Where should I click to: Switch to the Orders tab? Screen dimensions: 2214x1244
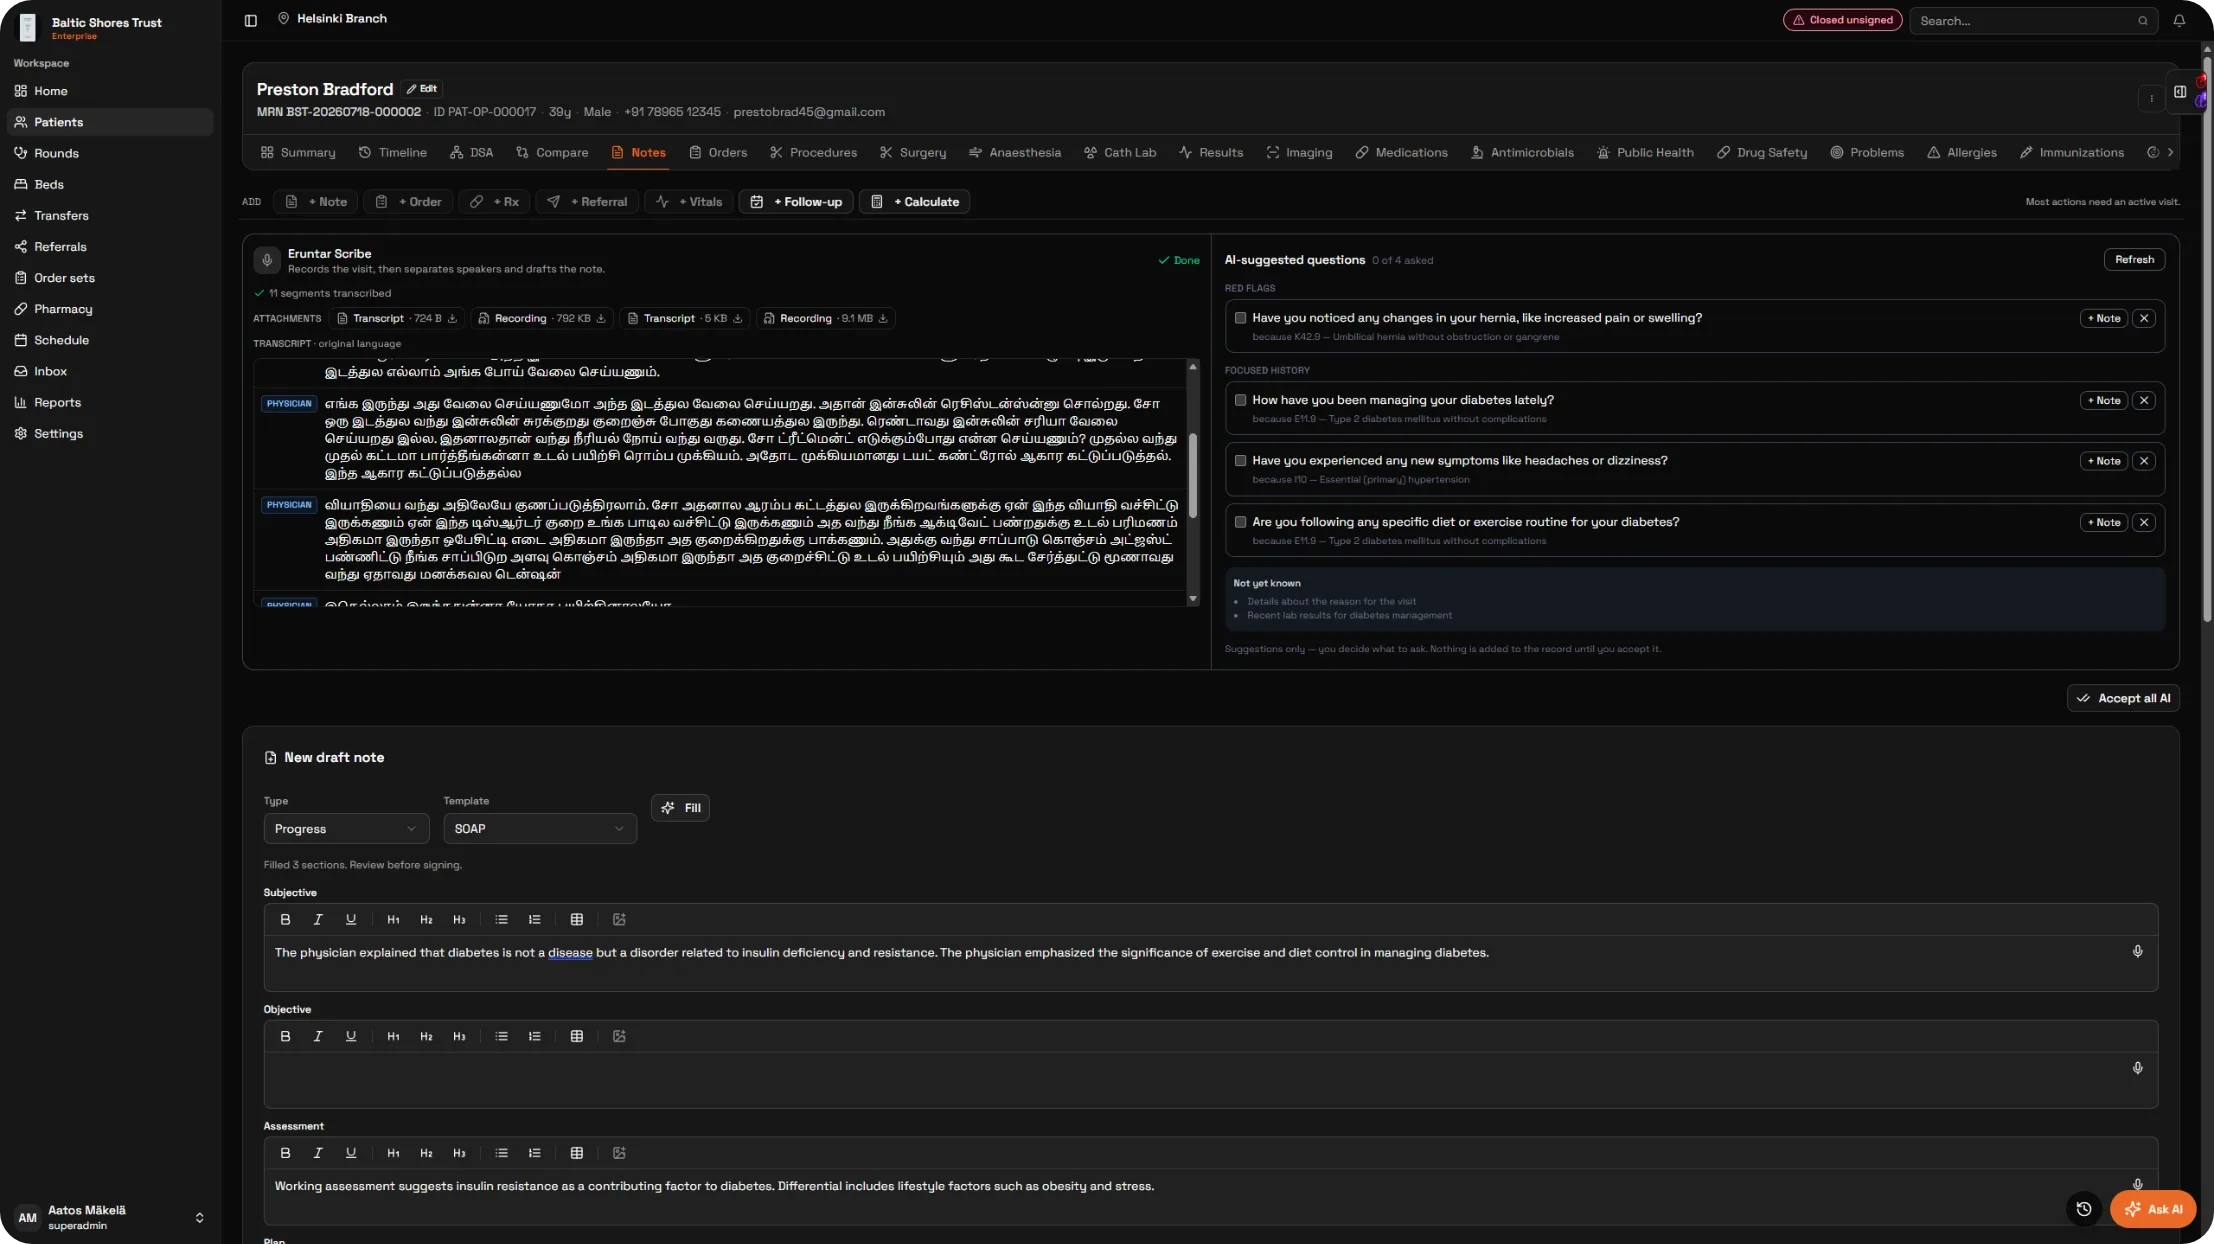pyautogui.click(x=718, y=153)
